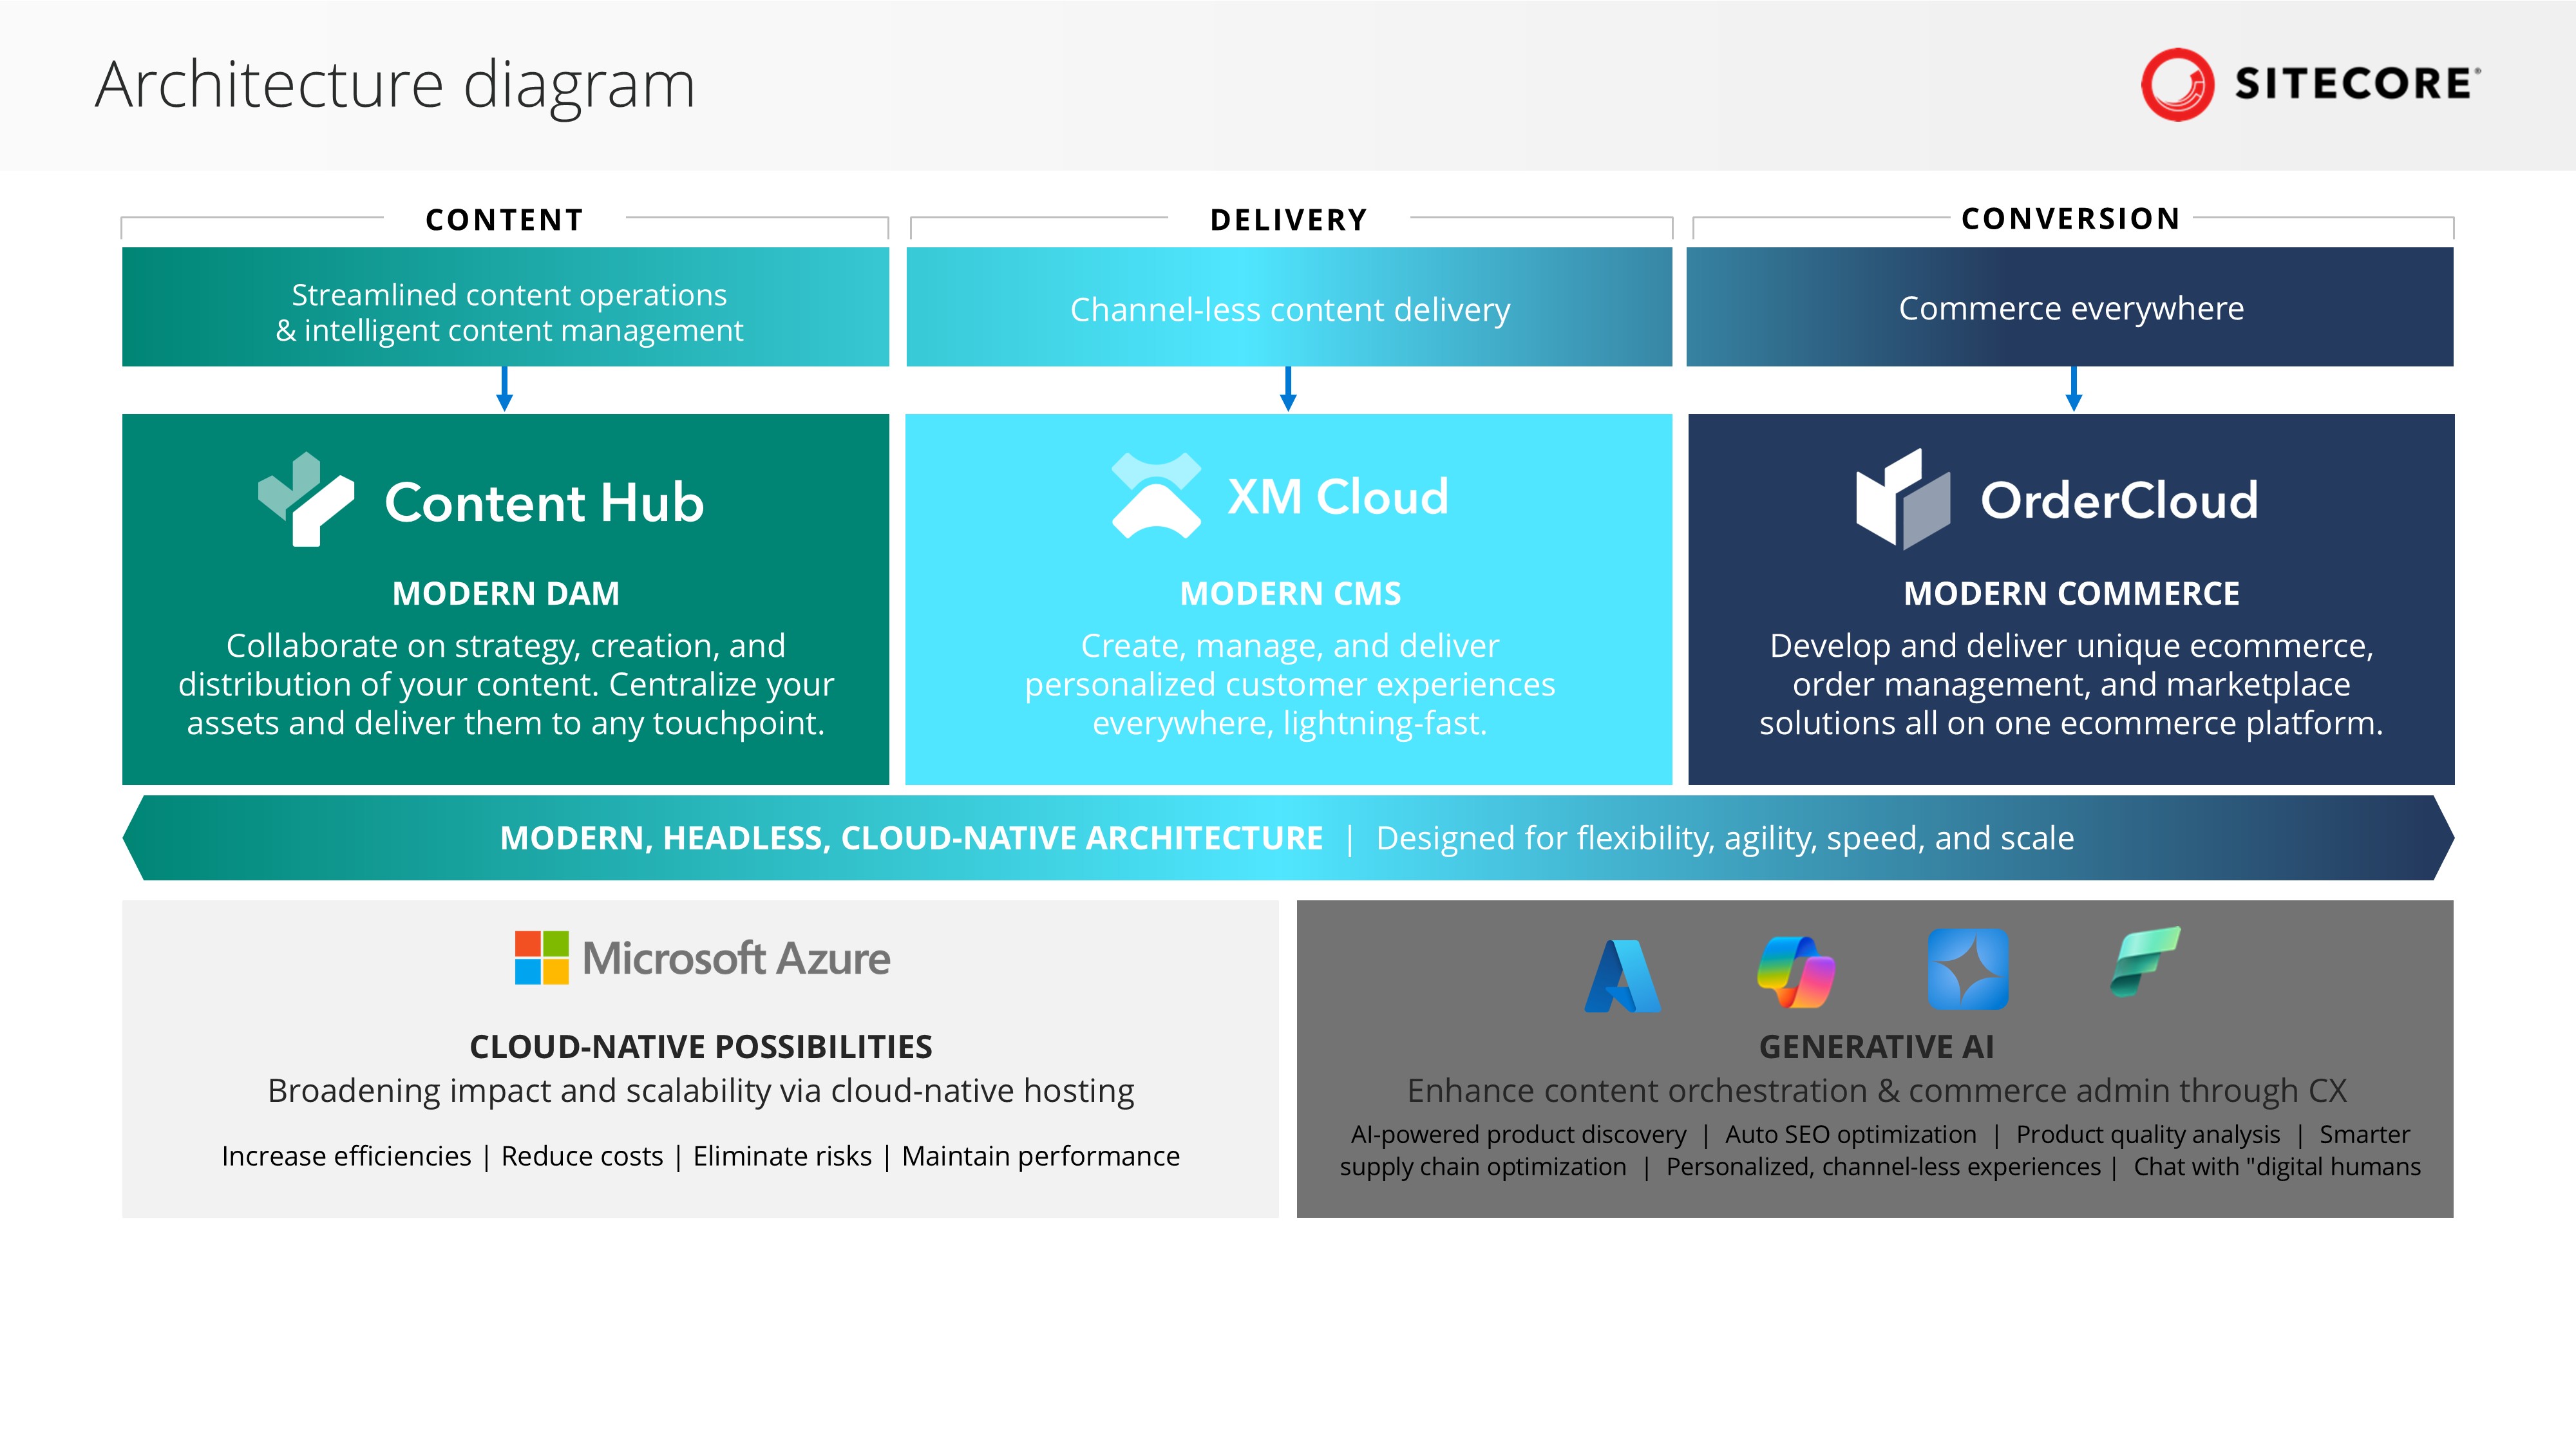Click the arrow below Channel-less content delivery
2576x1449 pixels.
[1288, 389]
